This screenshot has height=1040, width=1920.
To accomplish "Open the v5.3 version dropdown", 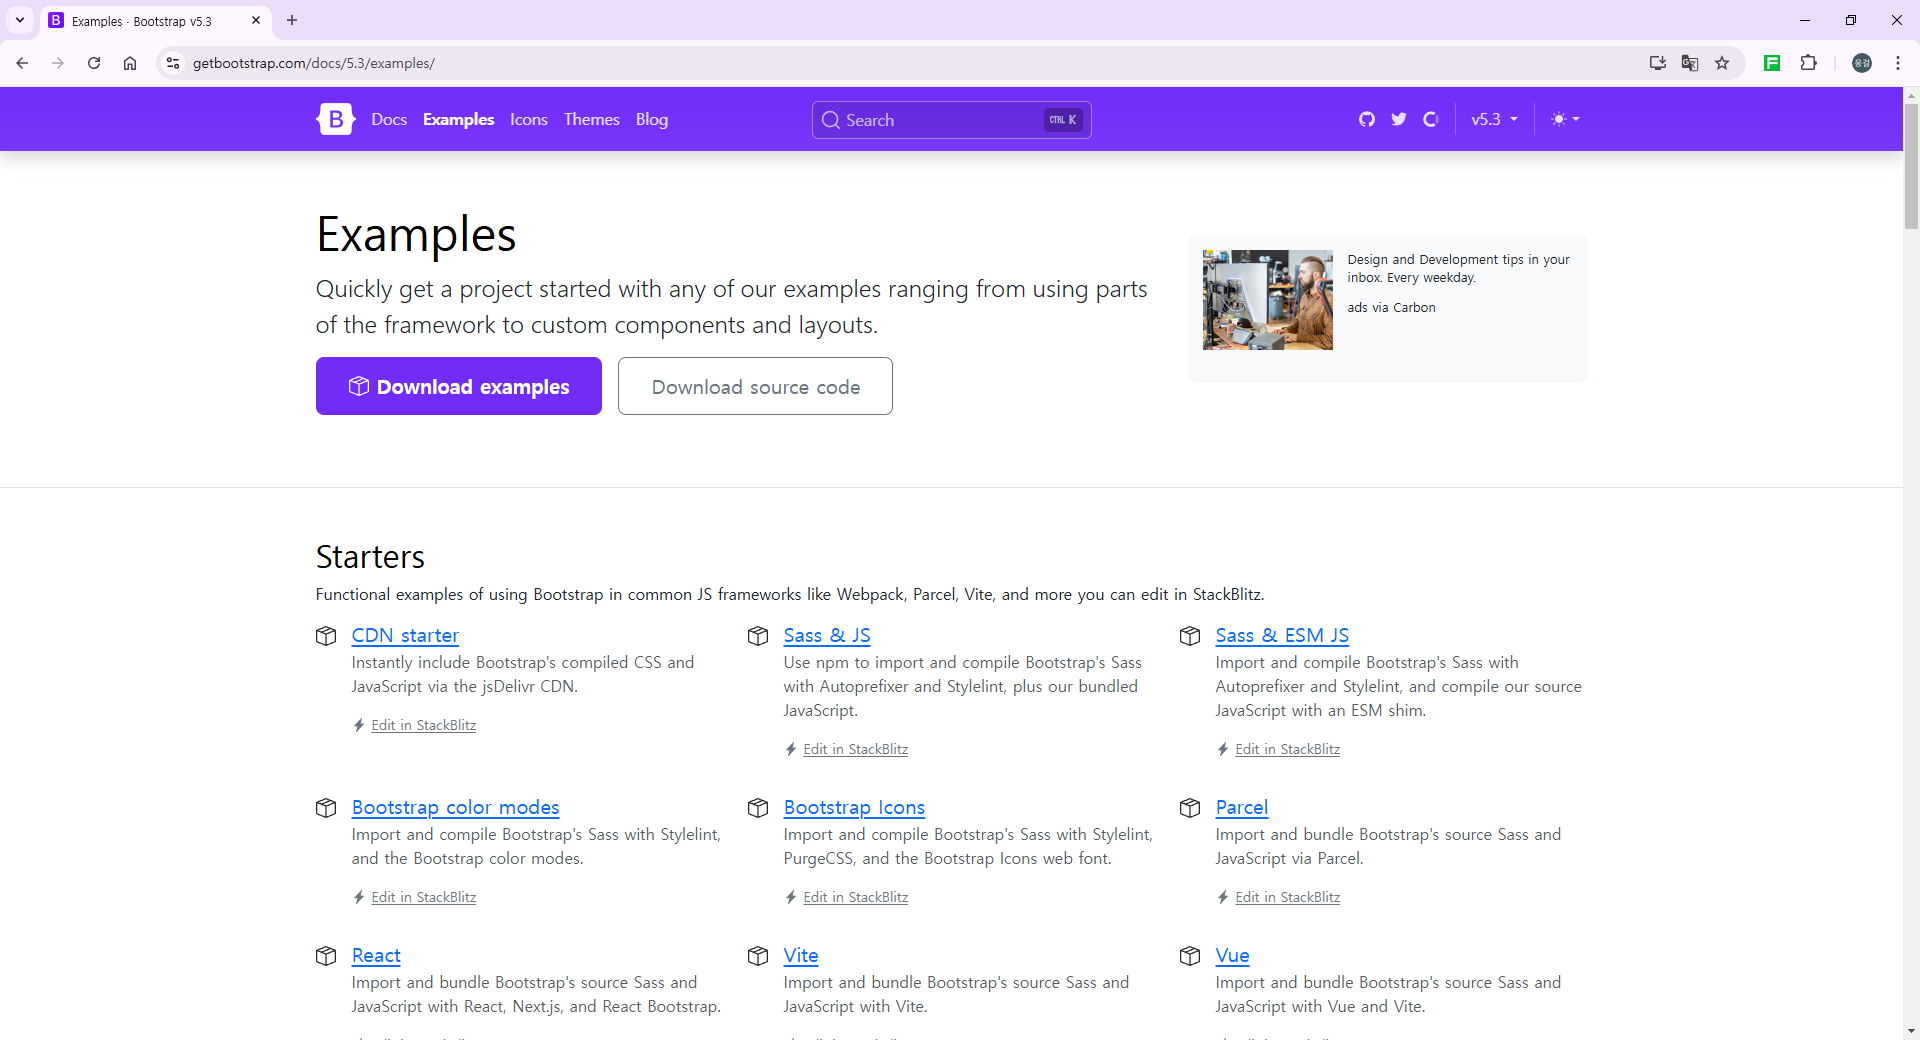I will coord(1494,119).
